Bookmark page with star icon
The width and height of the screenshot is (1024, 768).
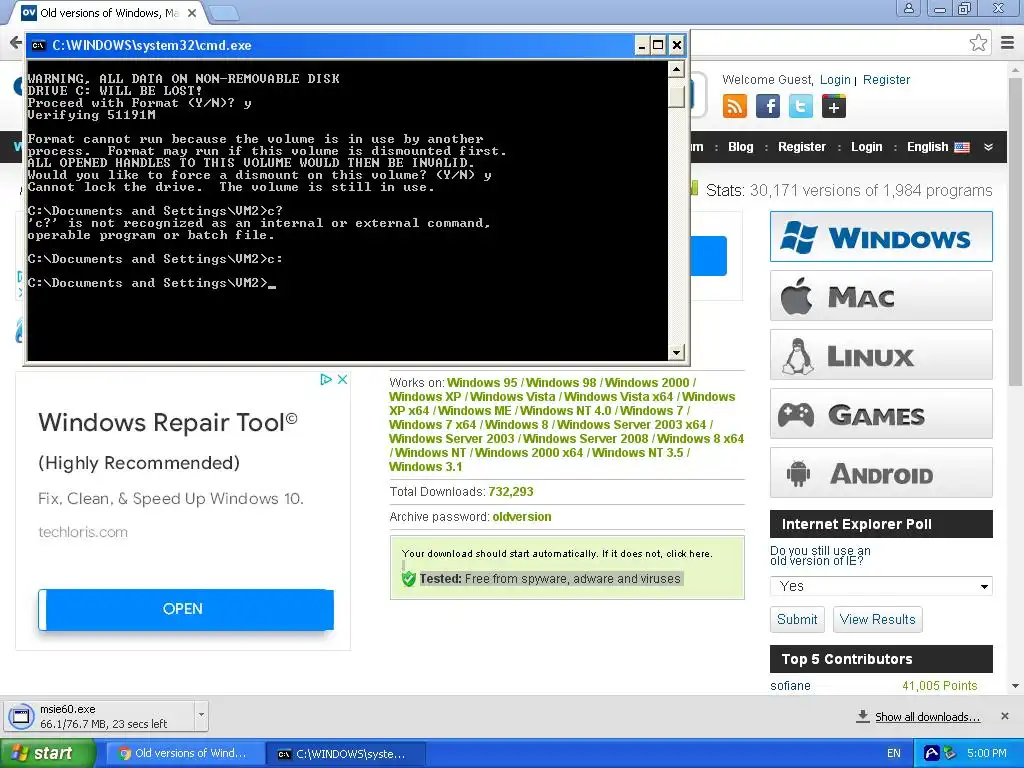click(978, 43)
